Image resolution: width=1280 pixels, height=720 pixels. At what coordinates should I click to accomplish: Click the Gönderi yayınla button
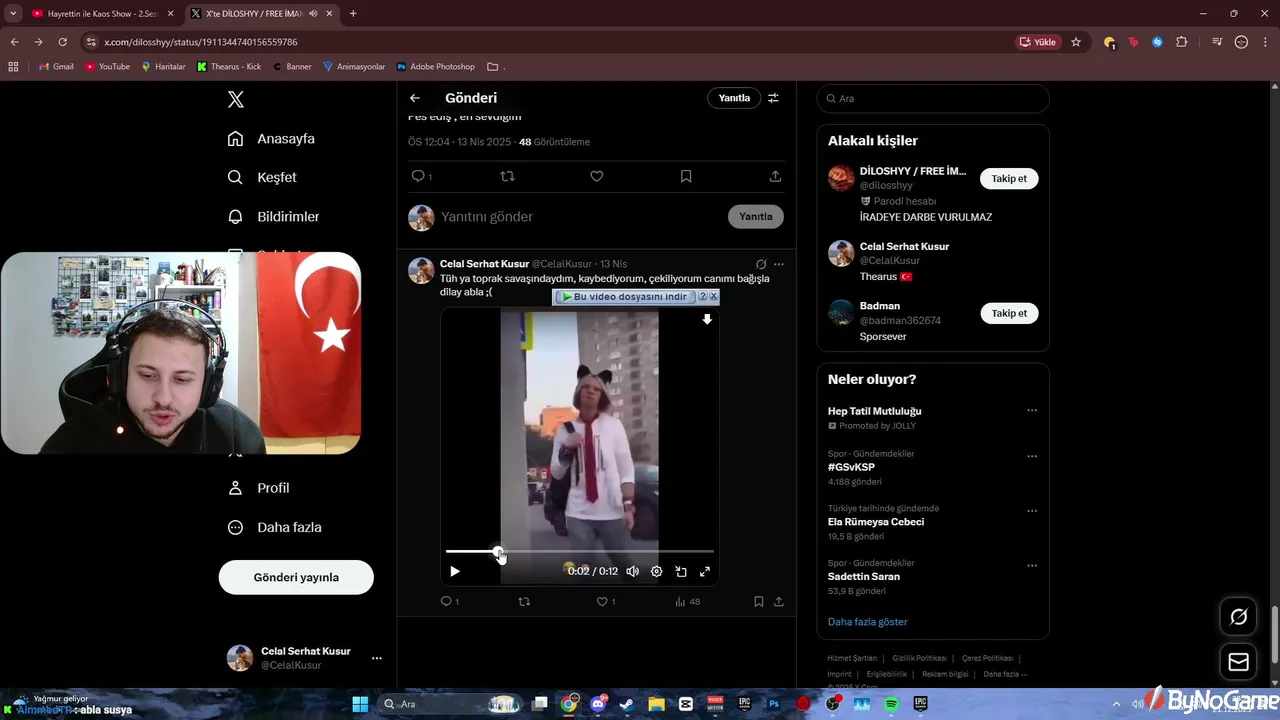click(x=296, y=577)
